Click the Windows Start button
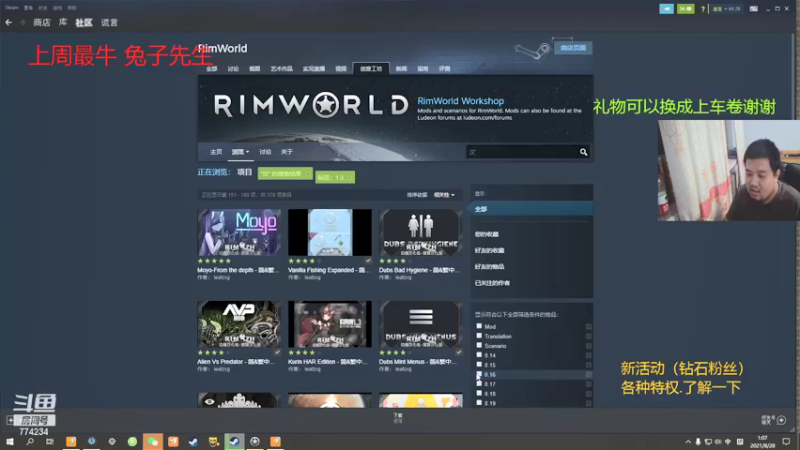Screen dimensions: 800x450 pos(10,441)
